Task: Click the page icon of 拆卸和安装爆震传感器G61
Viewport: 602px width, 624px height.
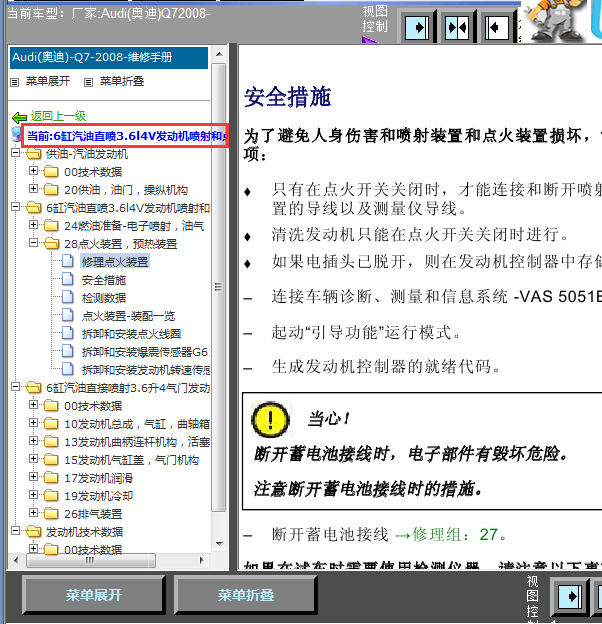Action: click(68, 351)
